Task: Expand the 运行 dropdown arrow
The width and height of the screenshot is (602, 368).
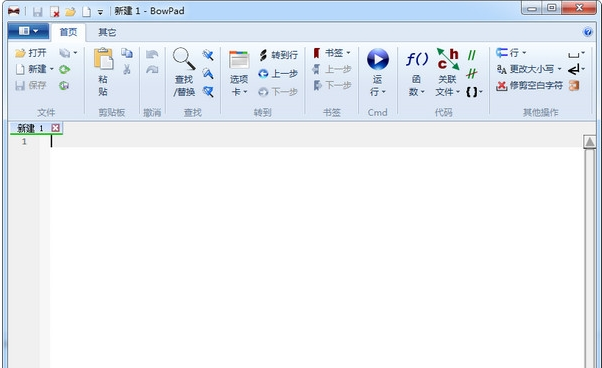Action: tap(384, 92)
